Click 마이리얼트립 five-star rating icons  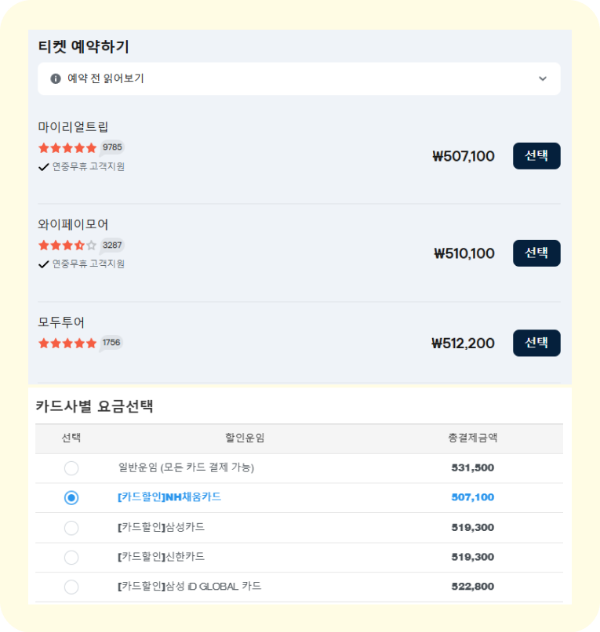(67, 147)
